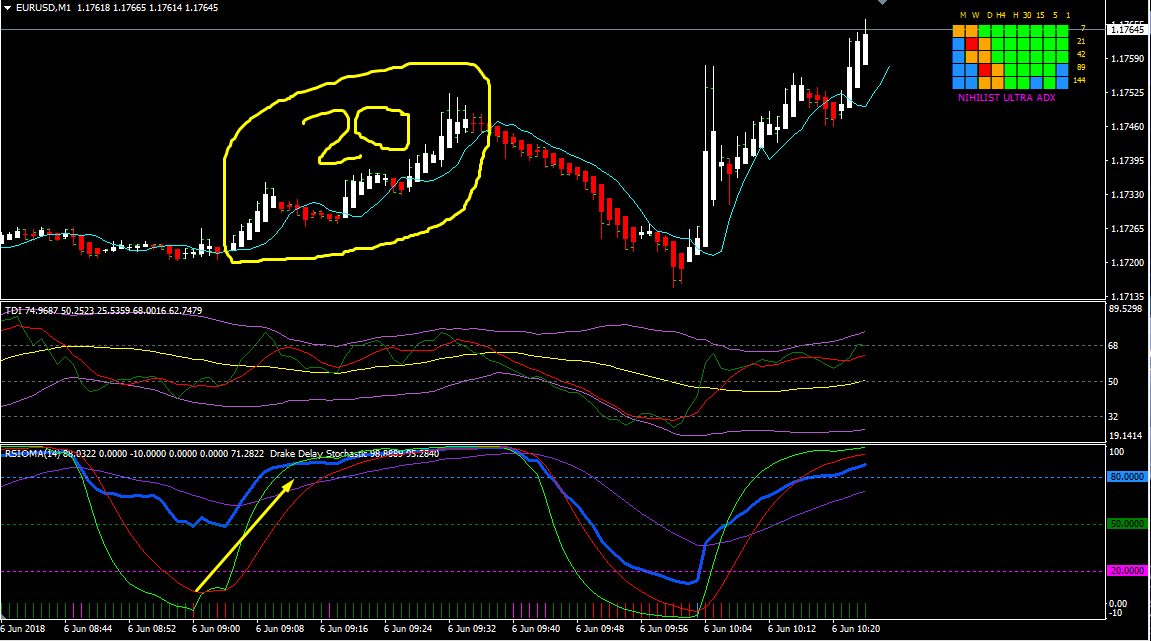Click the gray chart shift triangle marker

(882, 2)
